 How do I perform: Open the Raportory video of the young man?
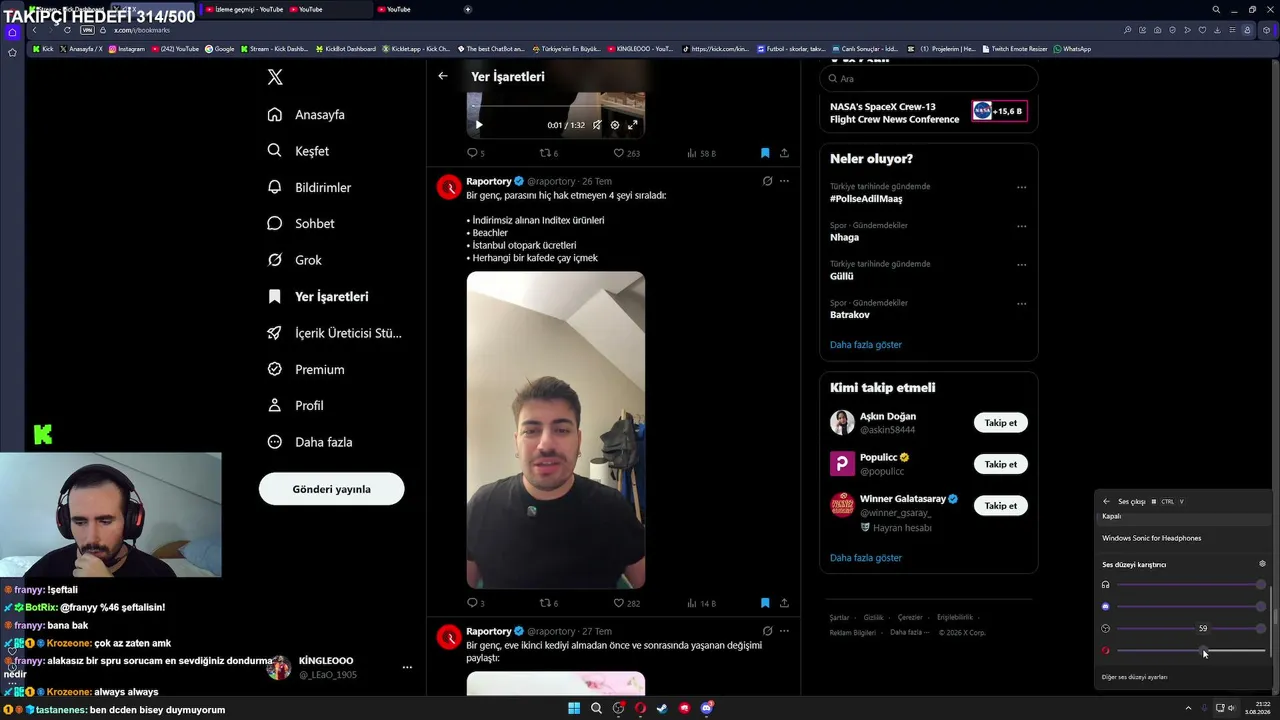555,430
